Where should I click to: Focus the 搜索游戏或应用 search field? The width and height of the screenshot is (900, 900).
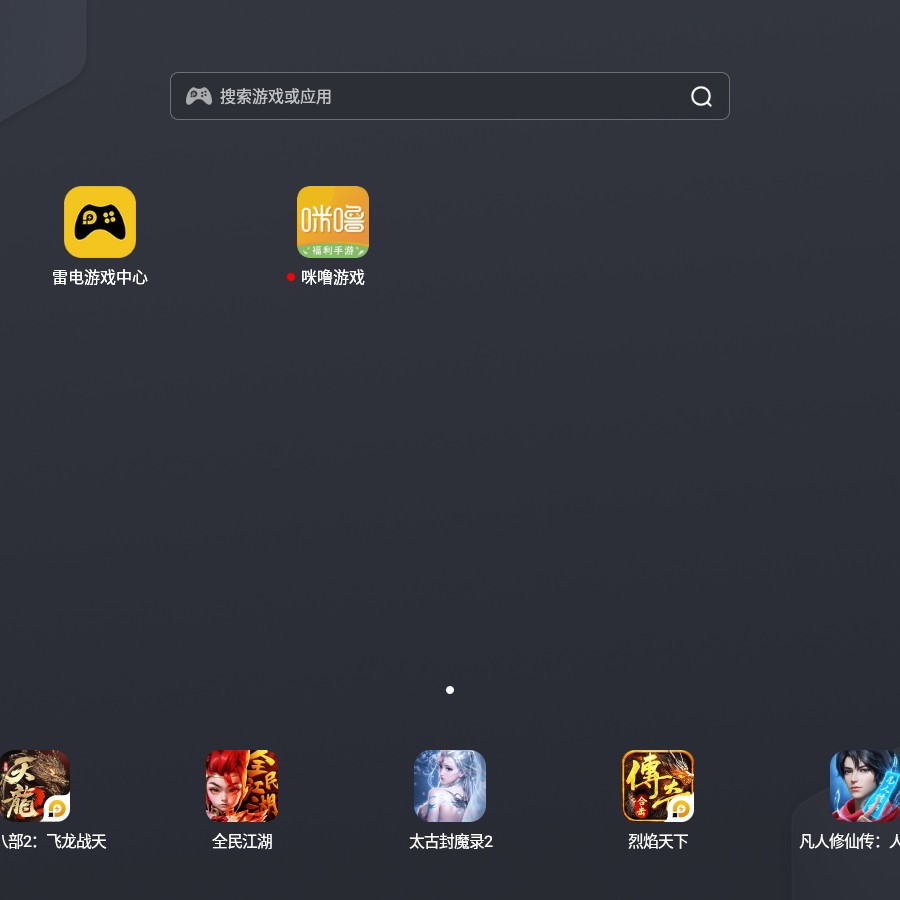[x=450, y=96]
